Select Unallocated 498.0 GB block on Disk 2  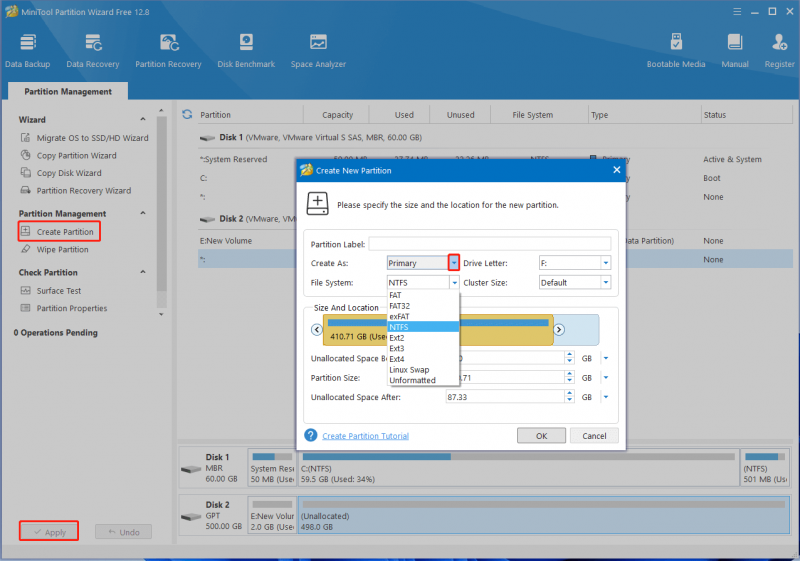point(544,515)
